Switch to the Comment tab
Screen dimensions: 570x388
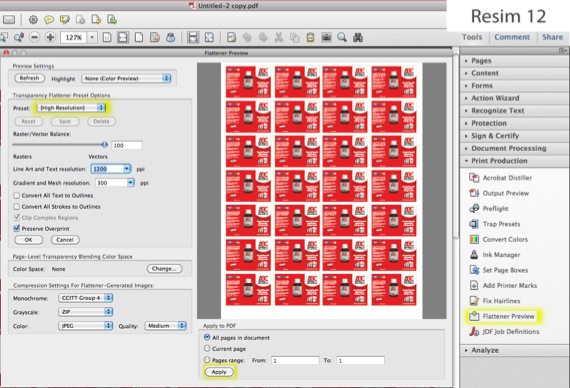[512, 37]
